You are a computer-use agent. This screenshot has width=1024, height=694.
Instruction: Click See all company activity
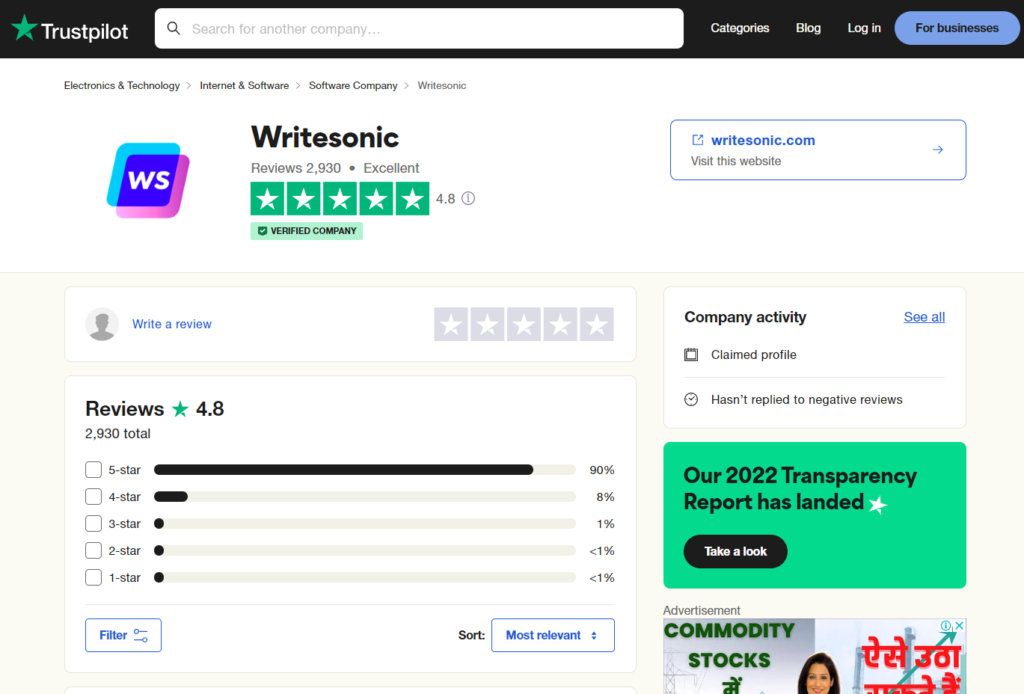[x=924, y=317]
